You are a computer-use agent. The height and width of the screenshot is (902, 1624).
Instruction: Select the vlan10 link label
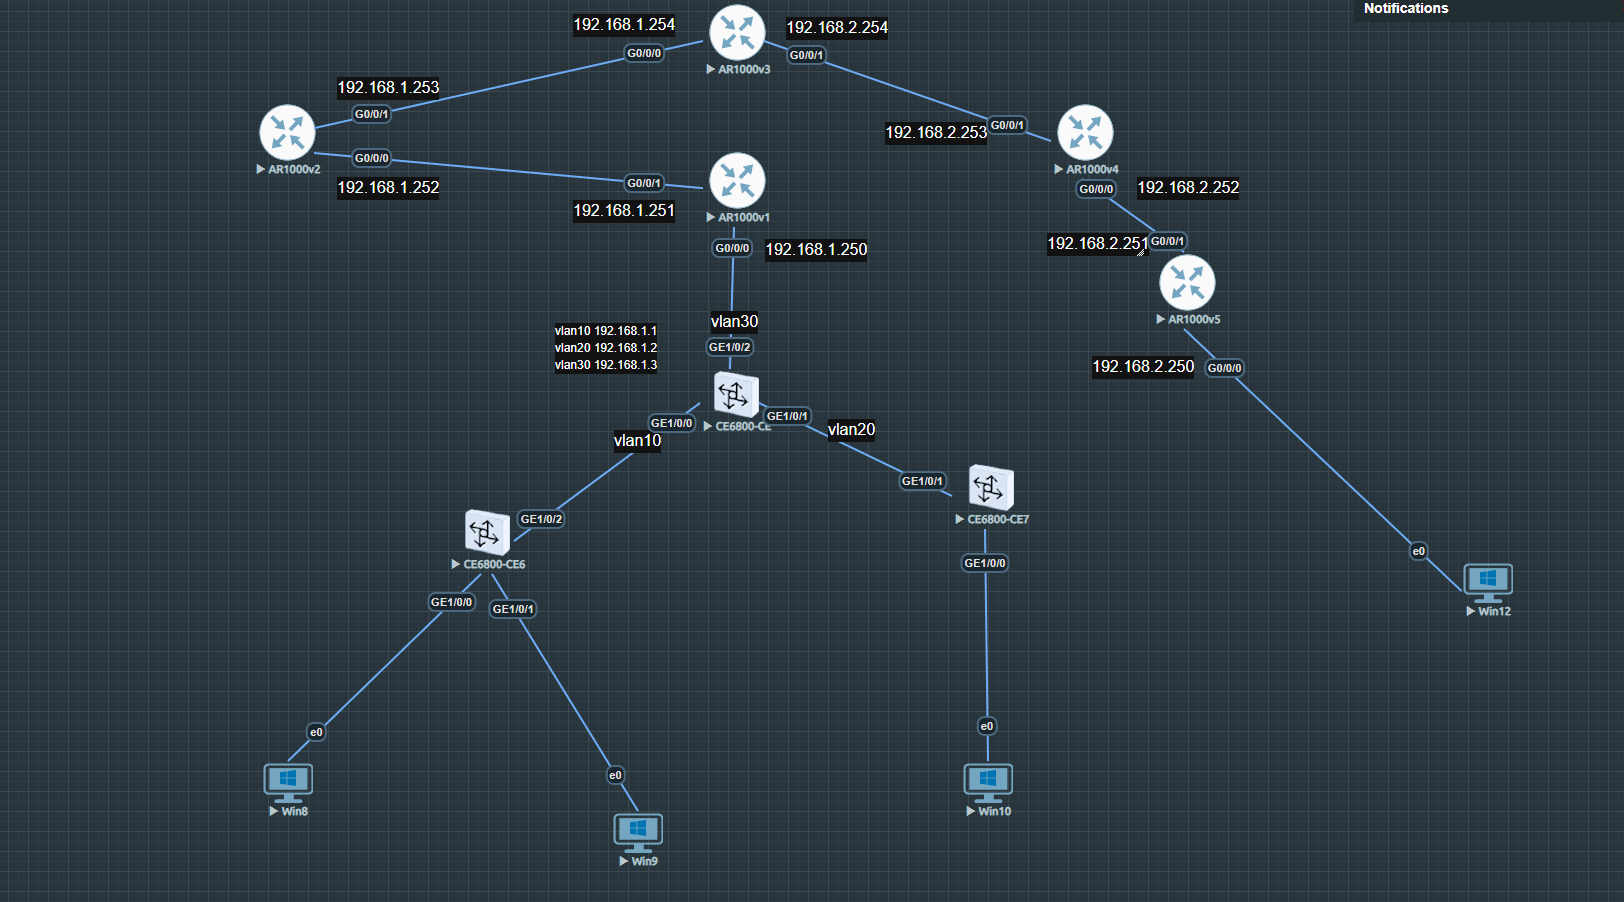coord(637,440)
